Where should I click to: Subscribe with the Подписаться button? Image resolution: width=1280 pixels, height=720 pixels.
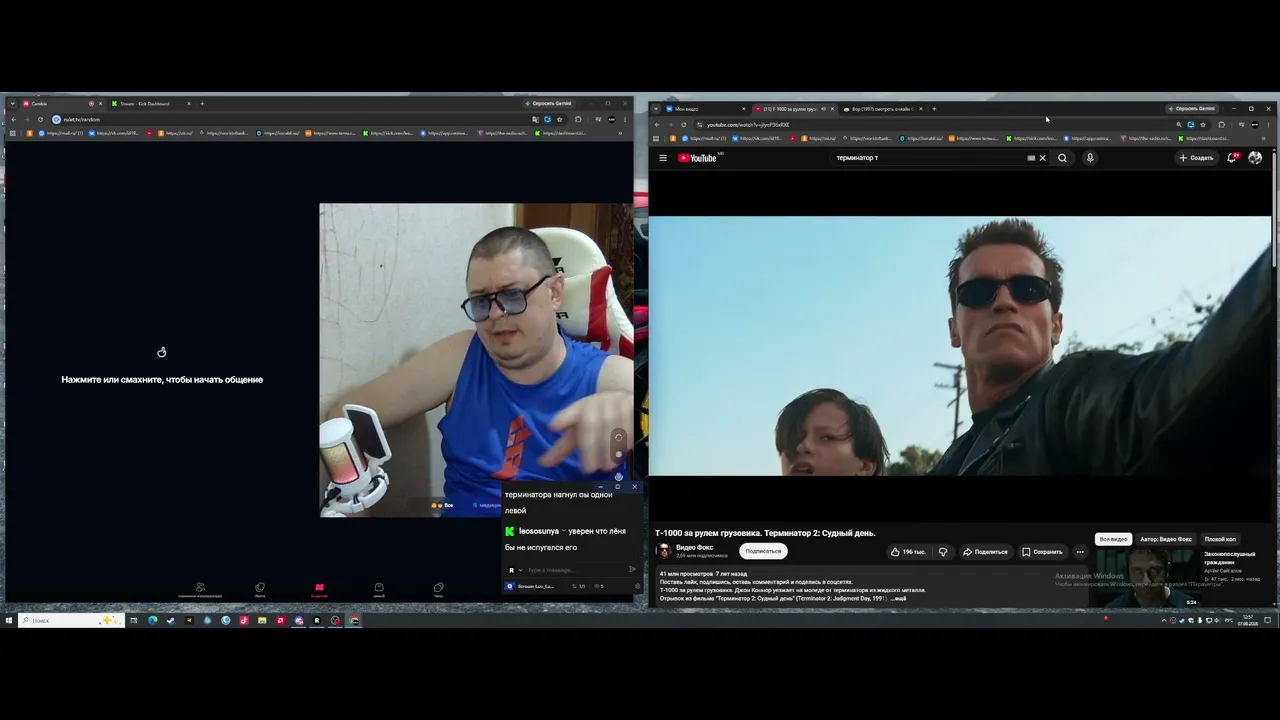click(763, 551)
